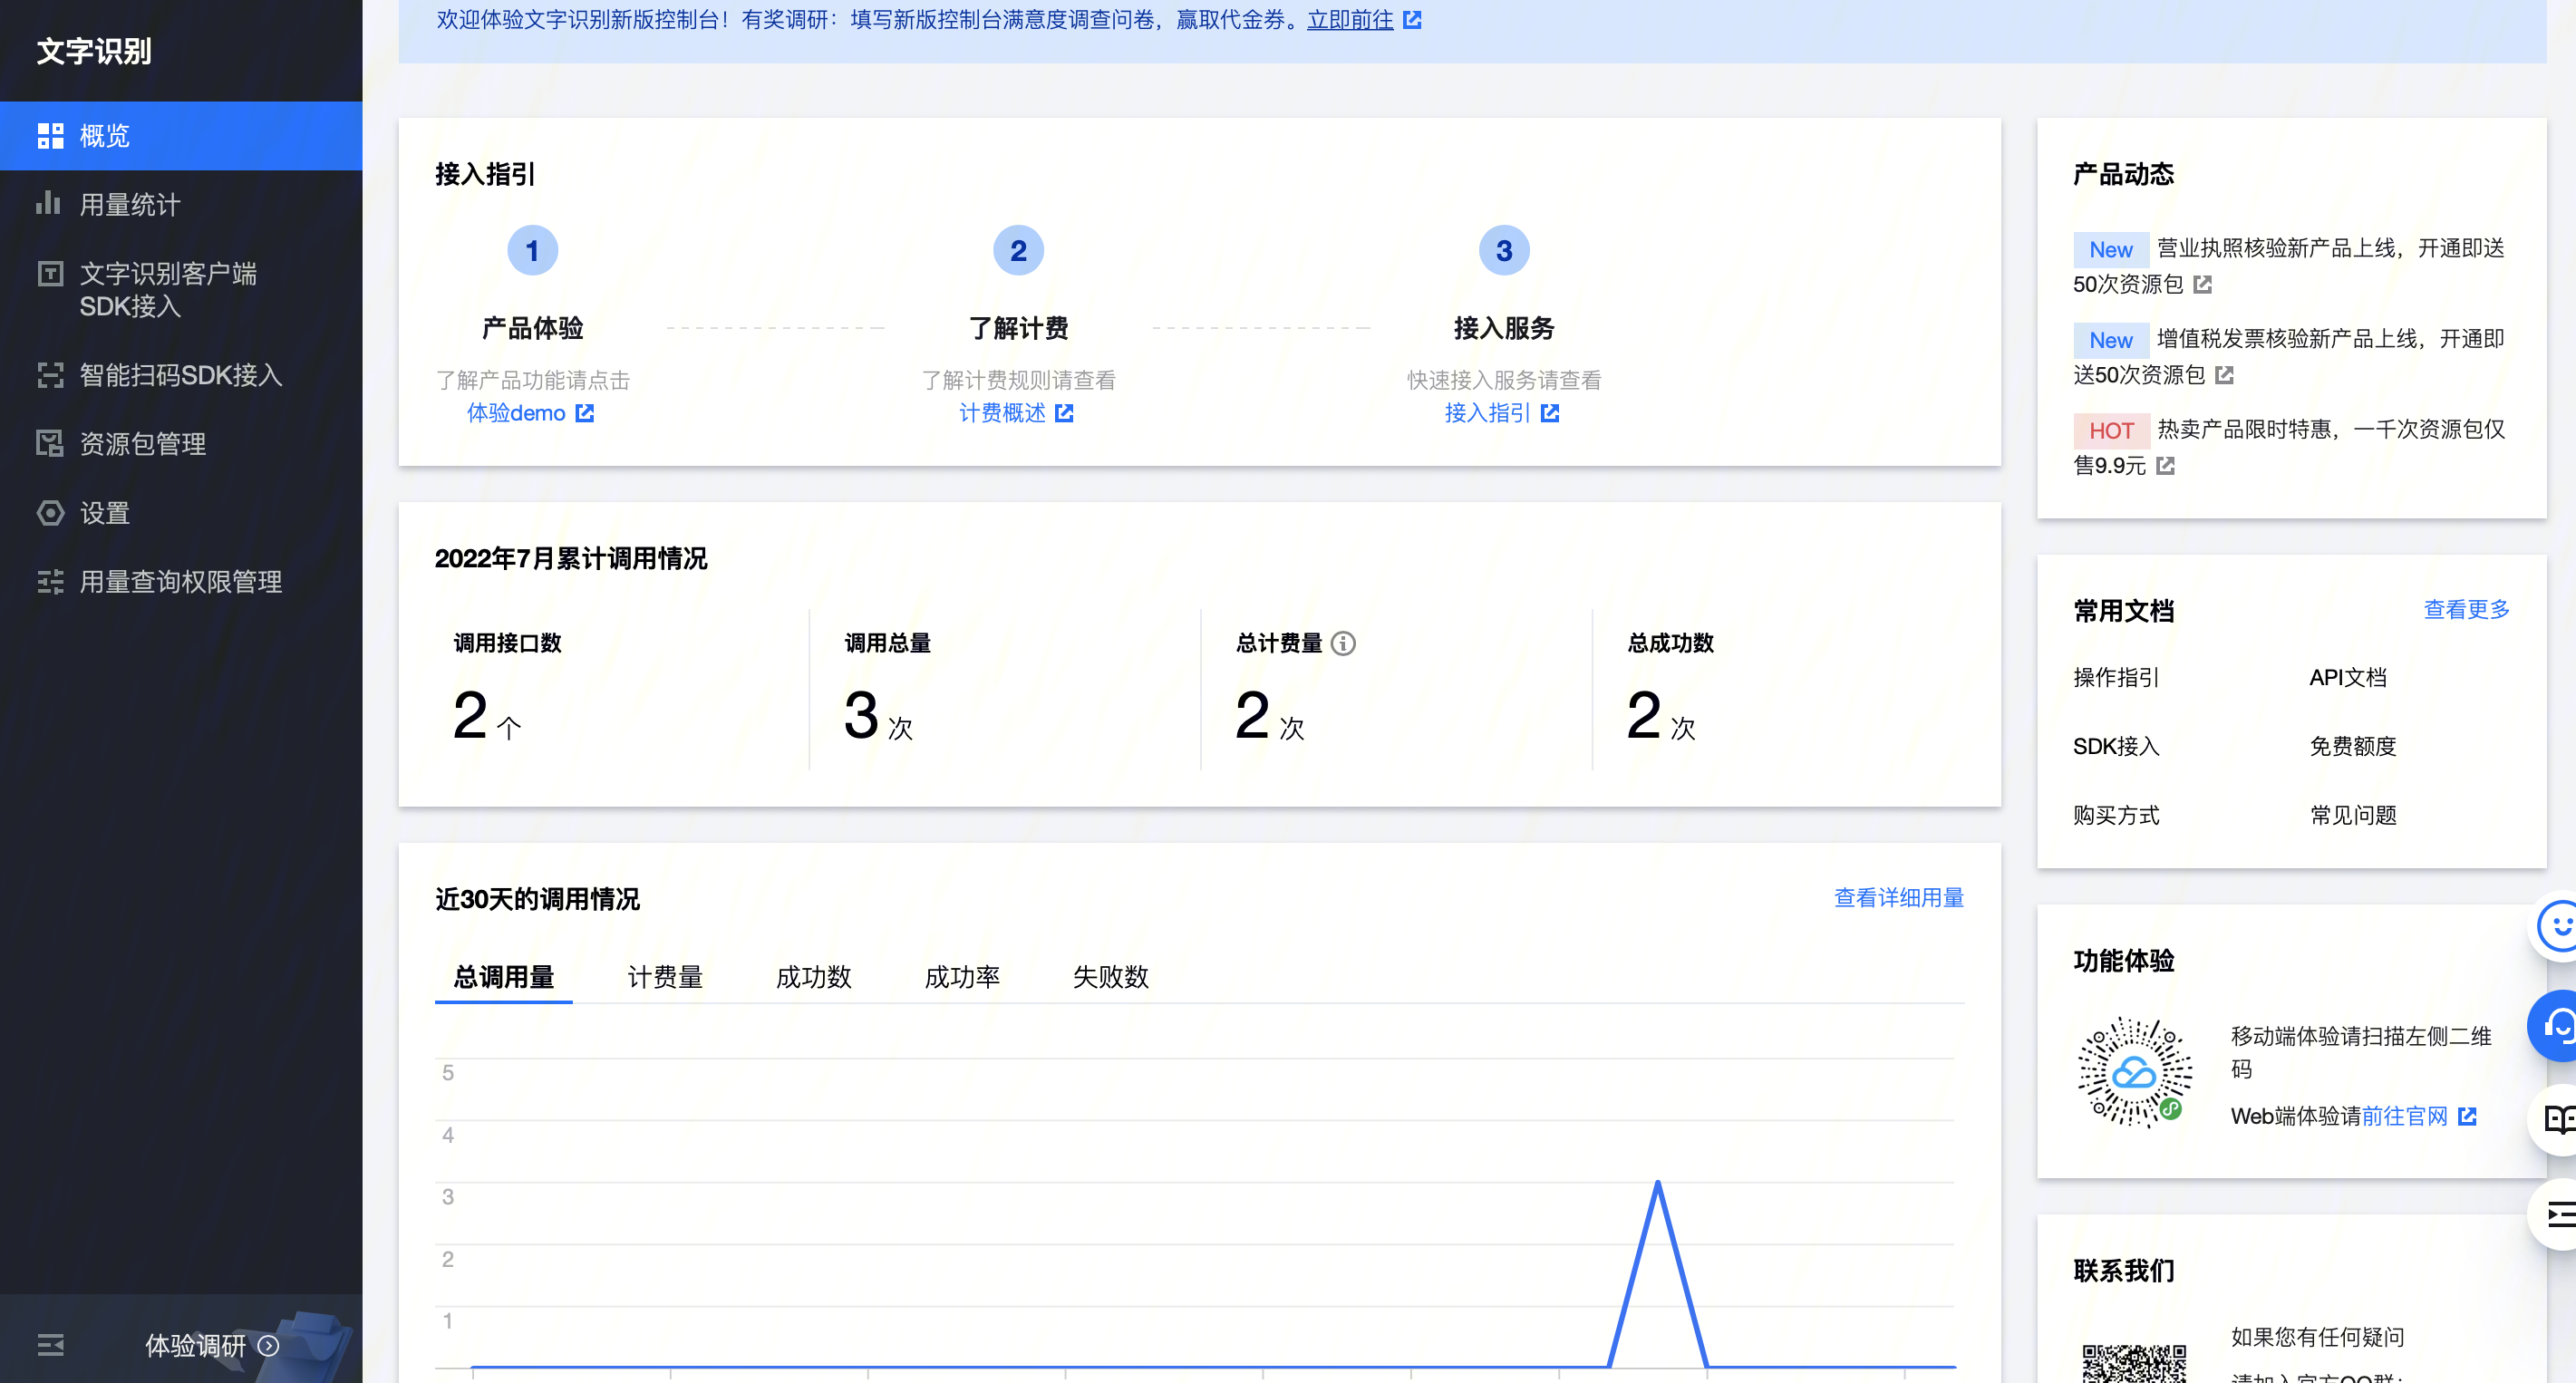Click the external icon beside 前往官网

[2467, 1116]
